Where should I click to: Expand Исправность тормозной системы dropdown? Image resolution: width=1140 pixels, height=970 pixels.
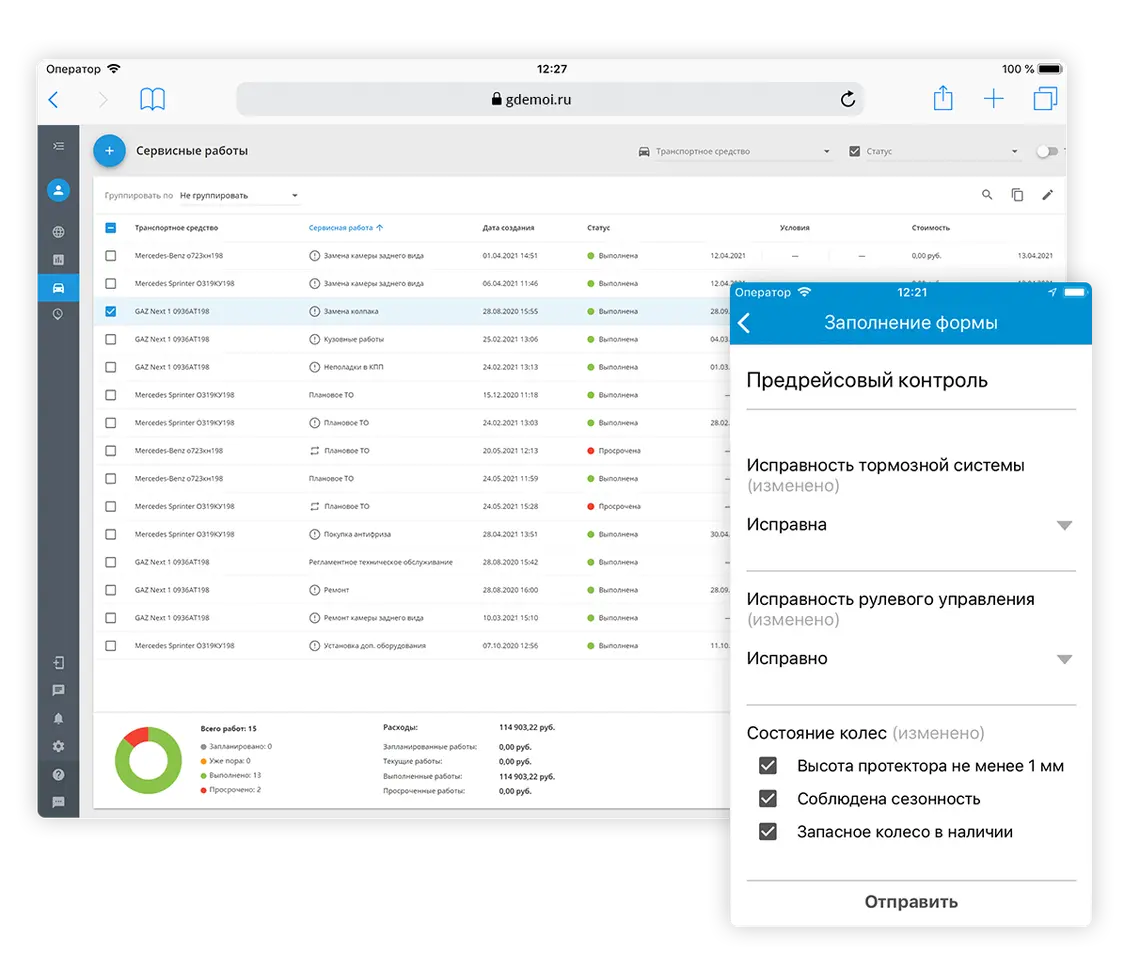[1064, 525]
